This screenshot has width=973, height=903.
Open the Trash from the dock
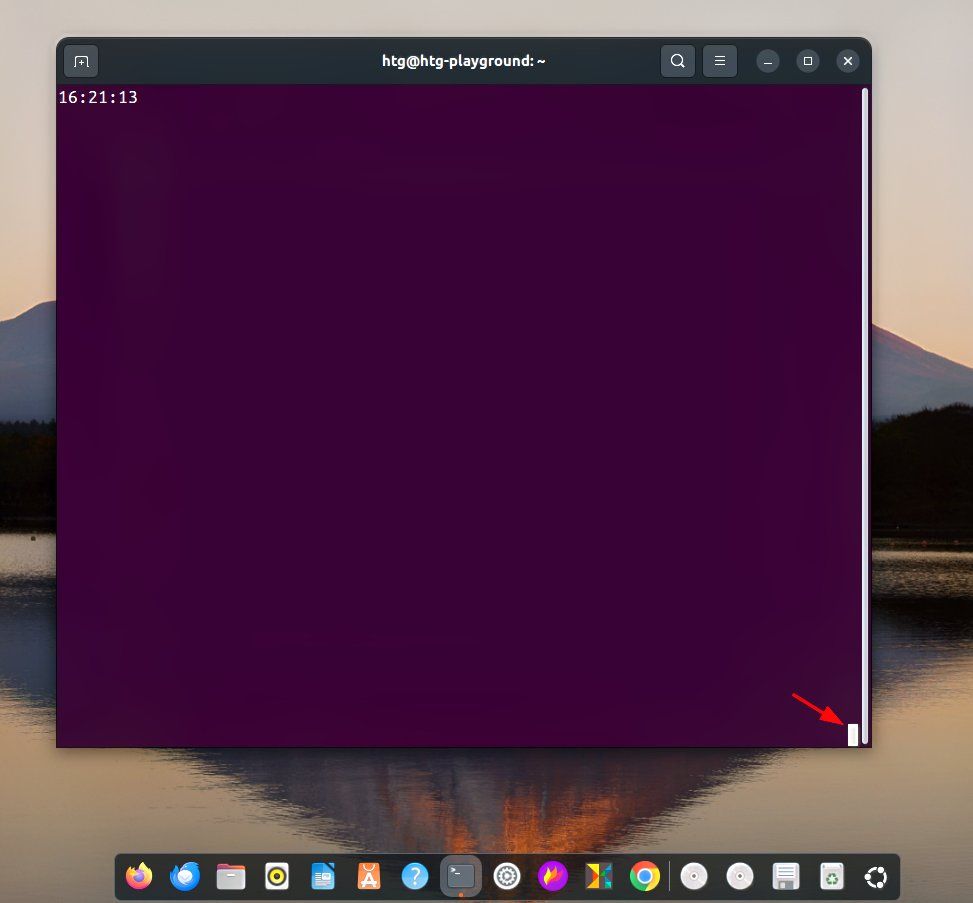pyautogui.click(x=832, y=876)
